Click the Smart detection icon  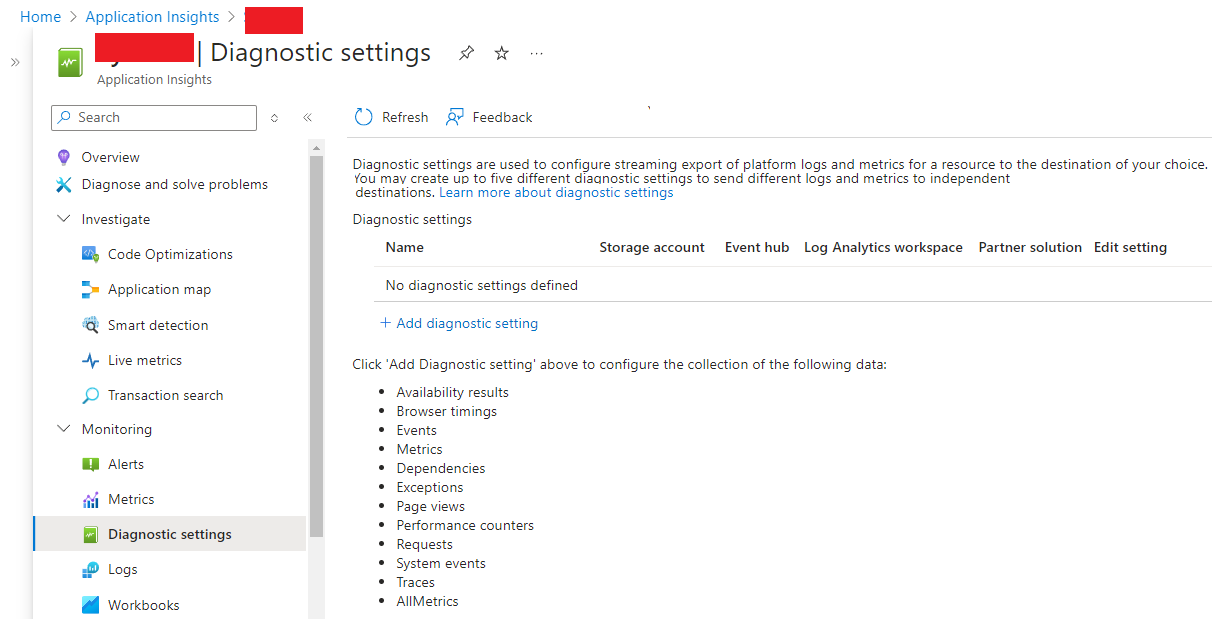tap(90, 325)
